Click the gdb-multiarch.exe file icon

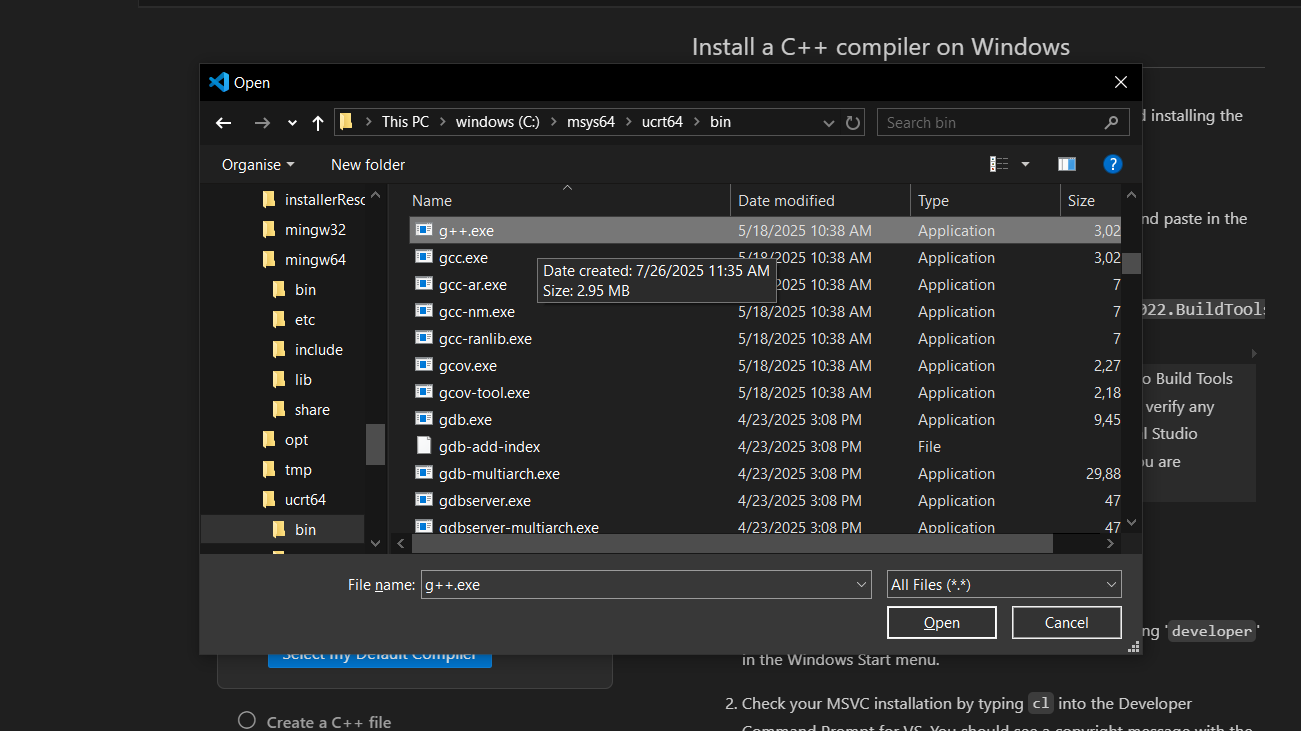(424, 473)
